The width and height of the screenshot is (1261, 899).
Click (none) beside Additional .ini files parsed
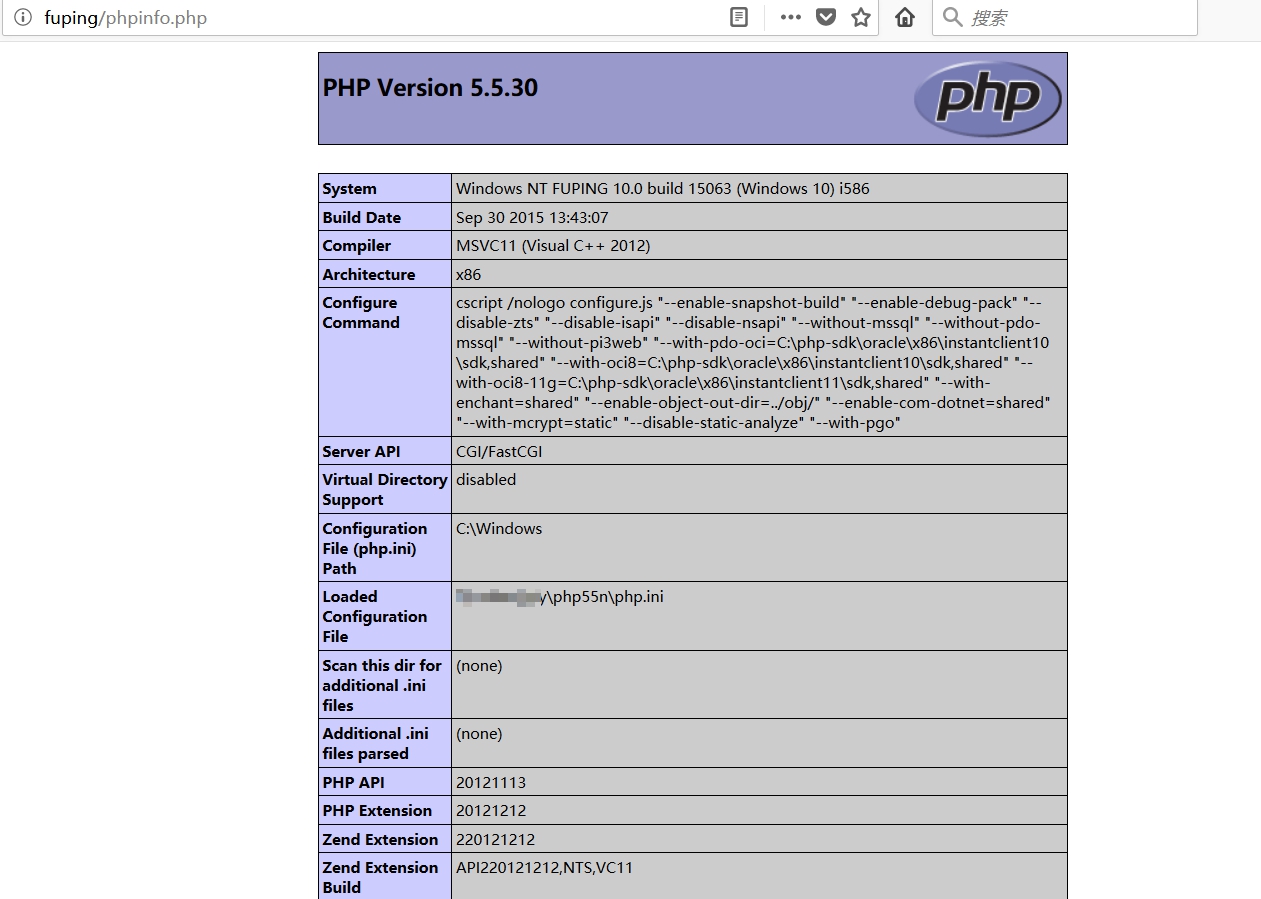(x=479, y=733)
